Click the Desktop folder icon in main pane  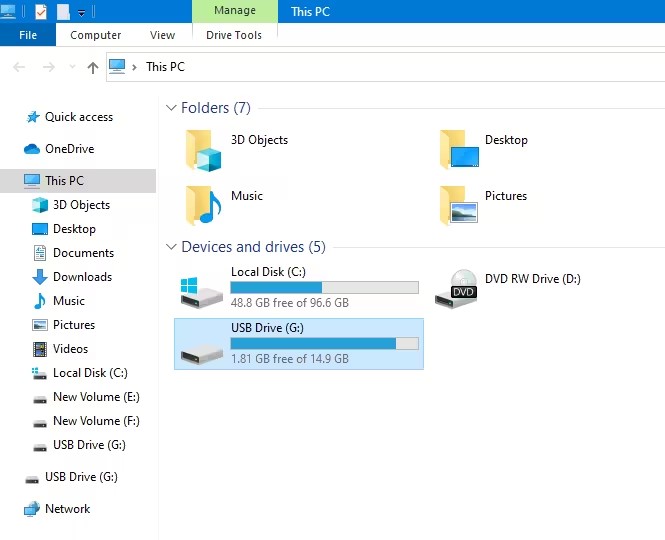point(459,149)
